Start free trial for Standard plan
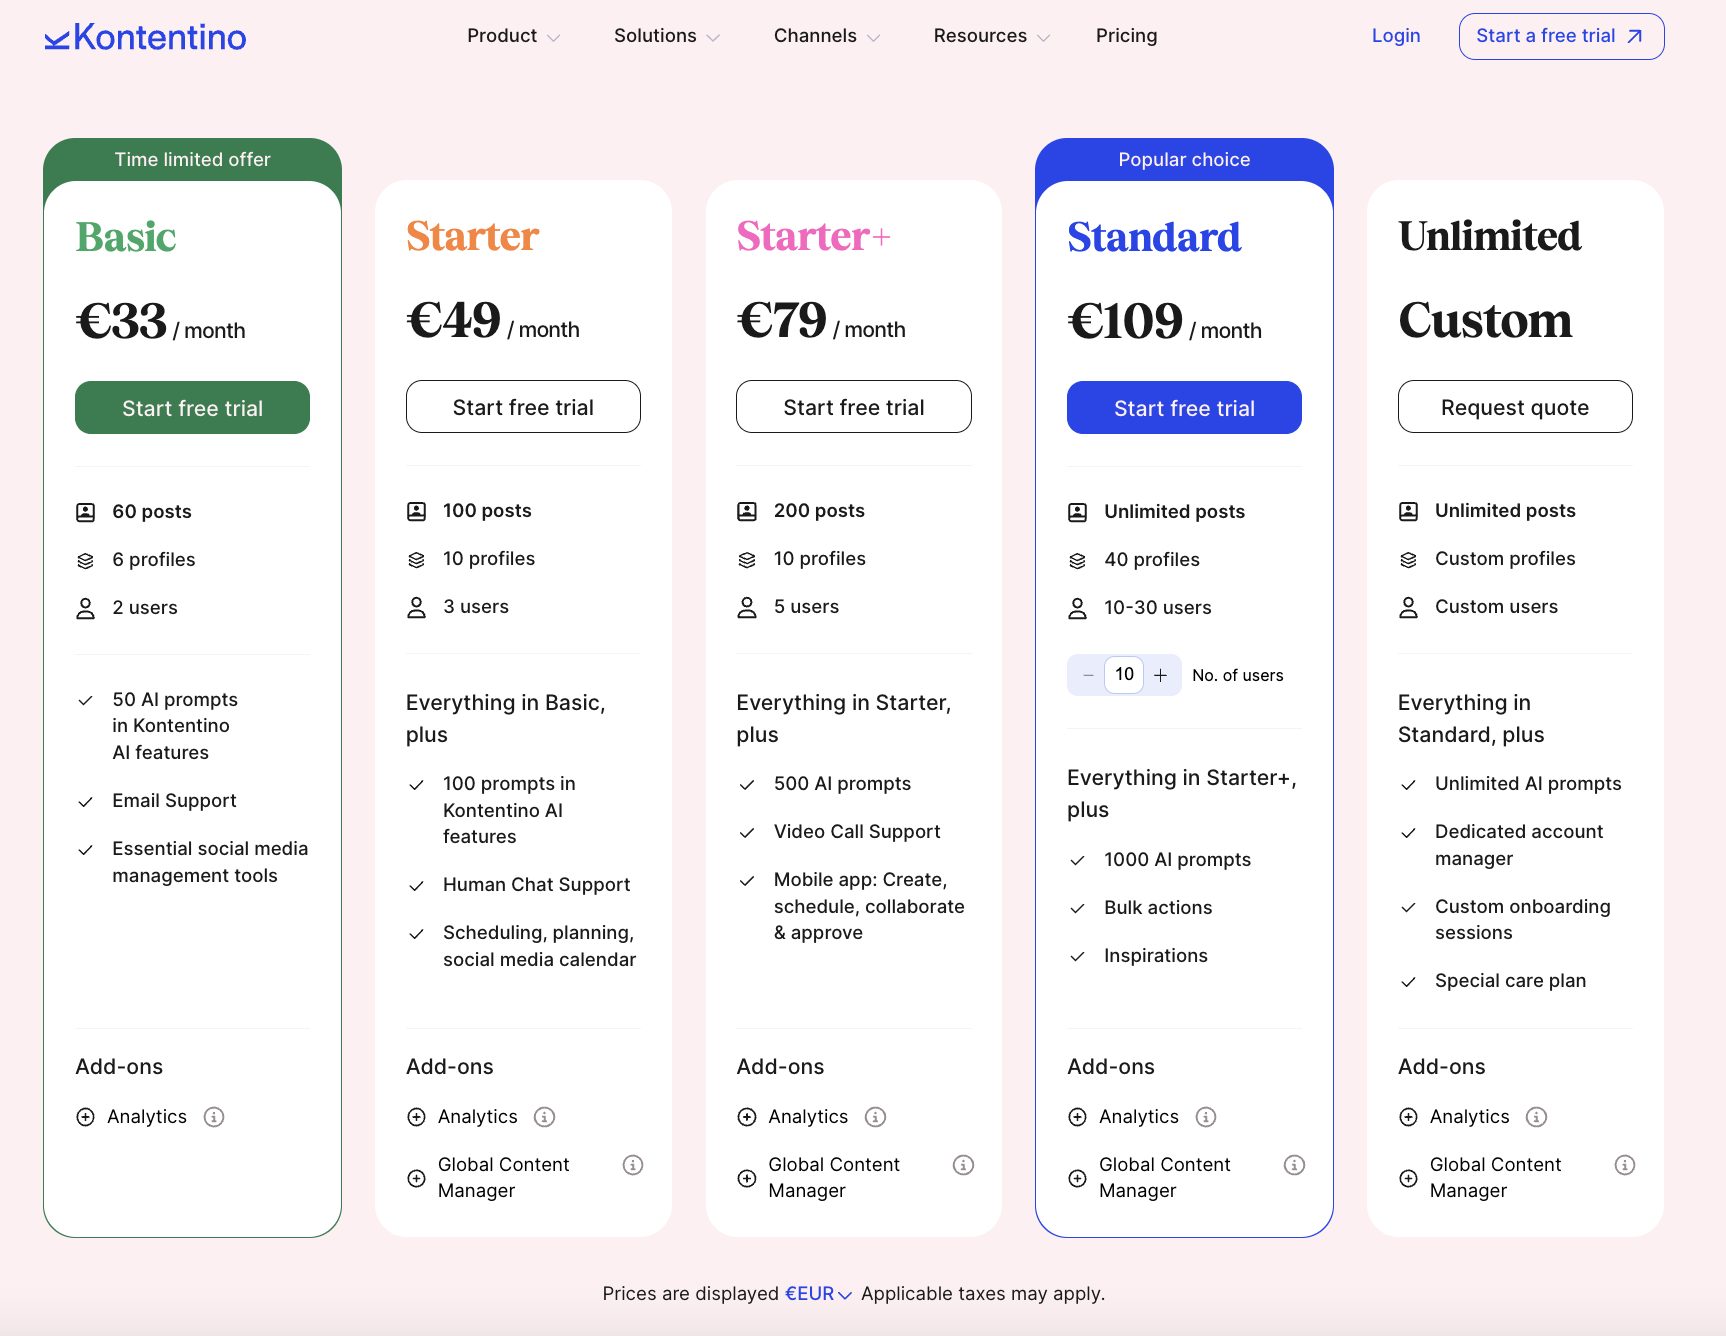1726x1336 pixels. pyautogui.click(x=1184, y=408)
